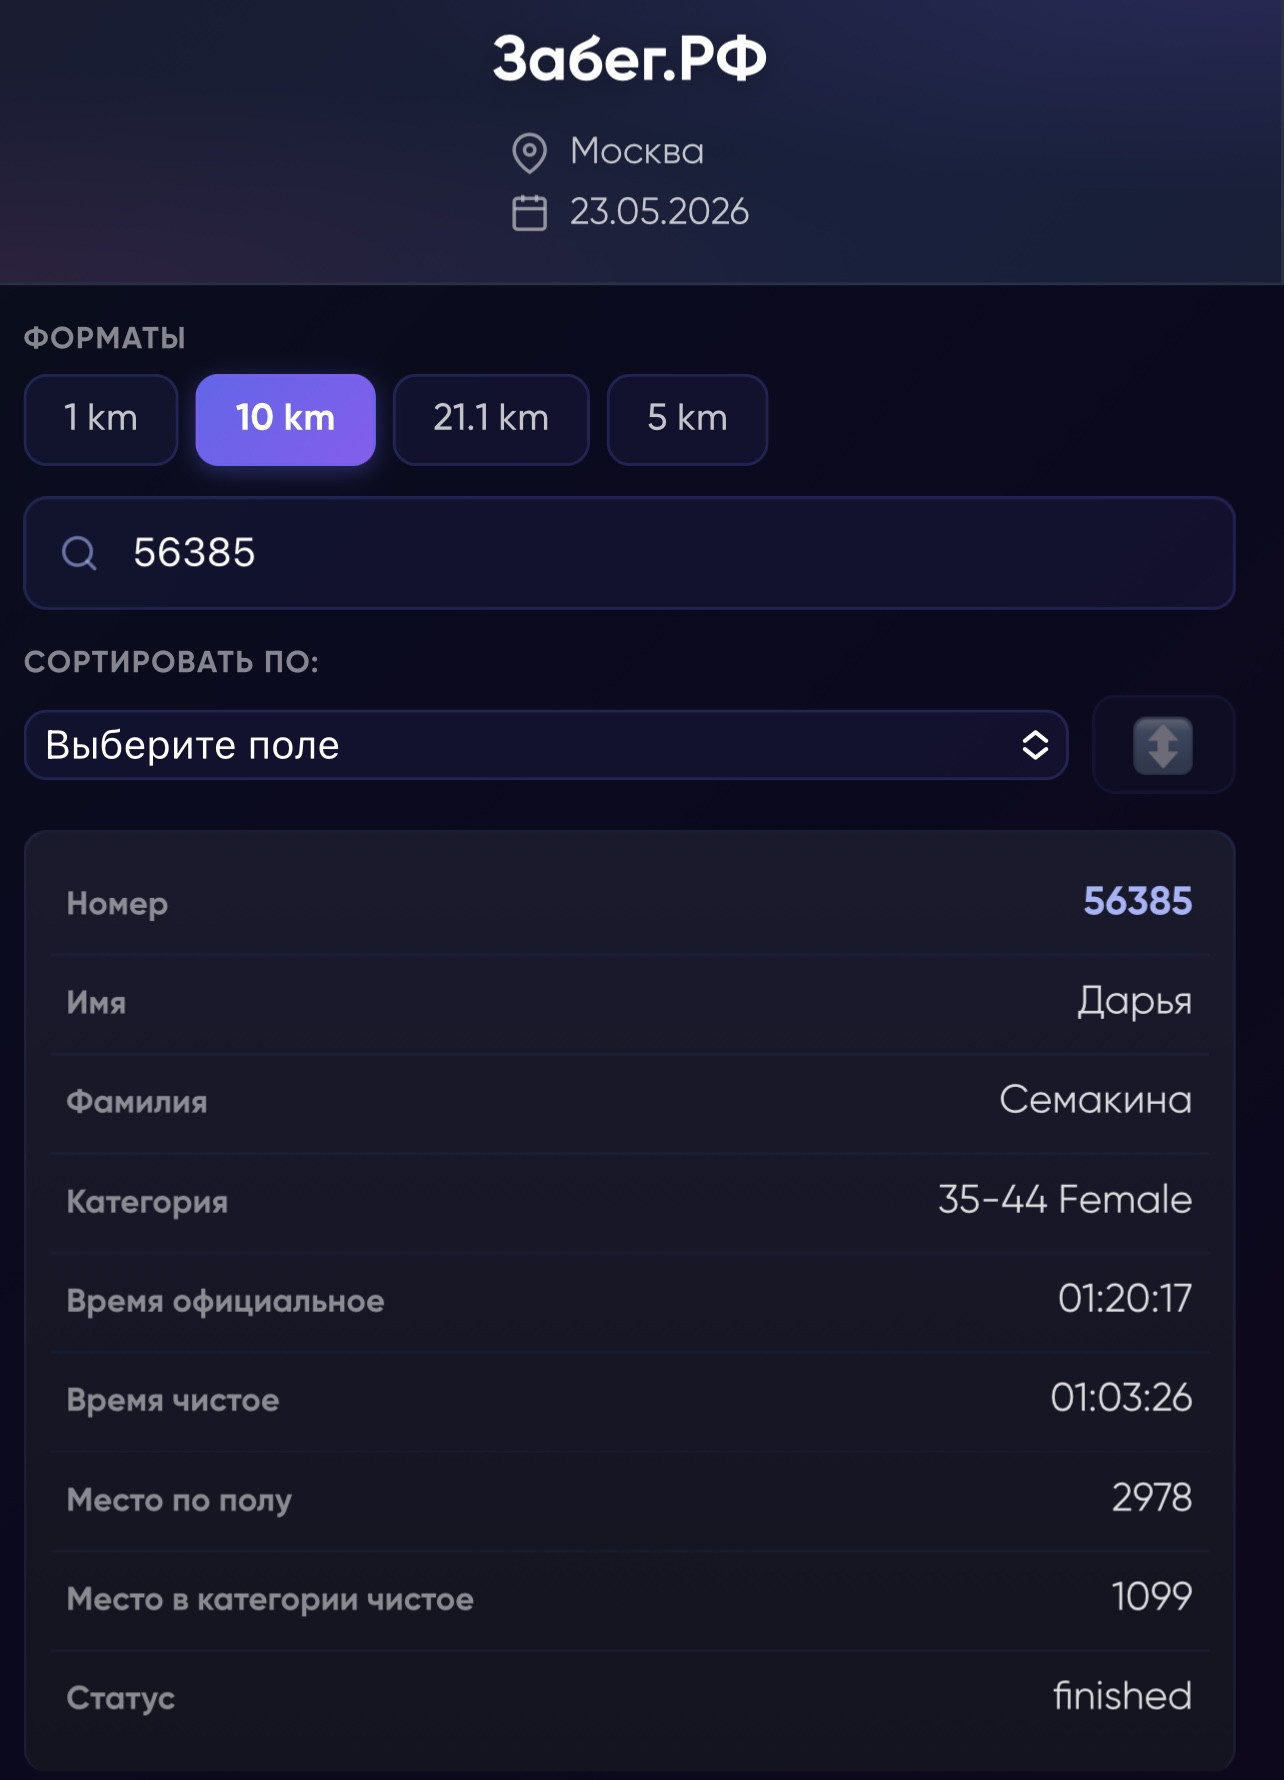Click the Номер row label

(117, 904)
